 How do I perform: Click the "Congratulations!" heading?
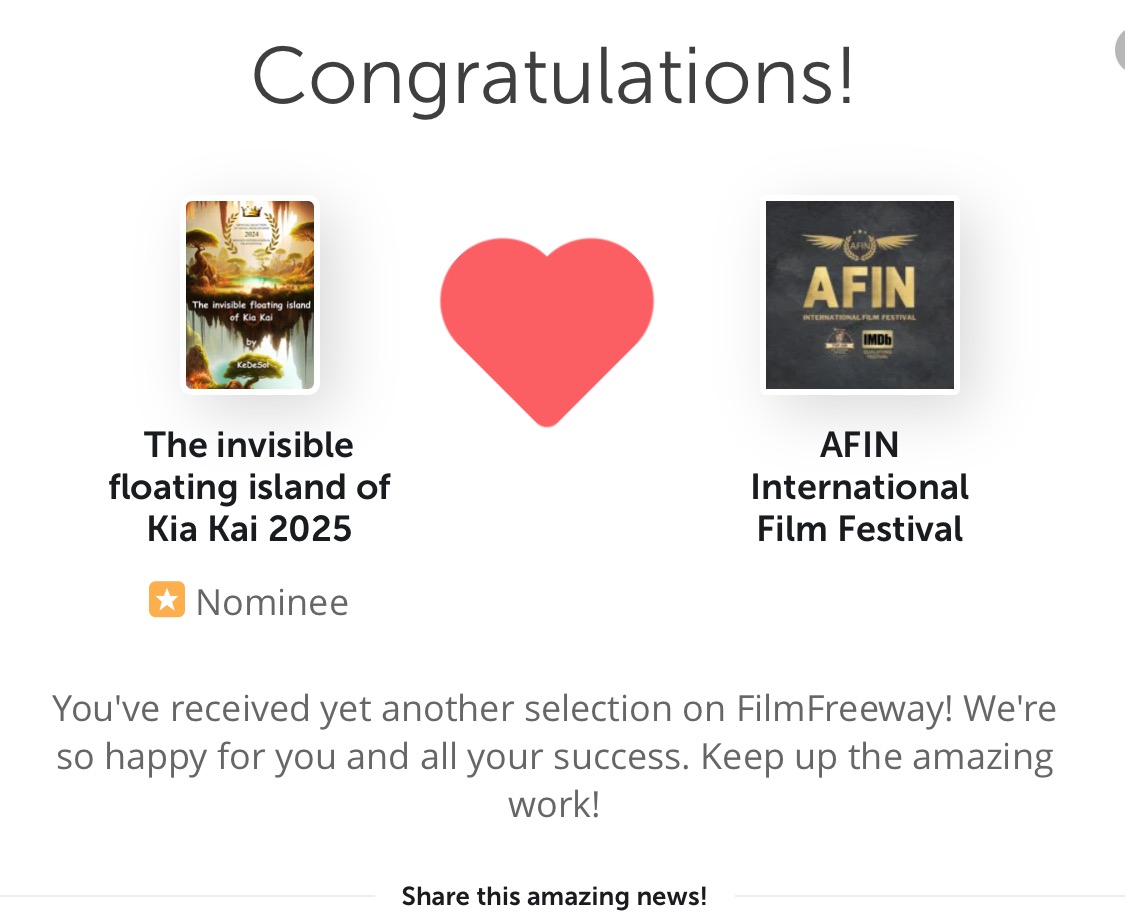[553, 78]
